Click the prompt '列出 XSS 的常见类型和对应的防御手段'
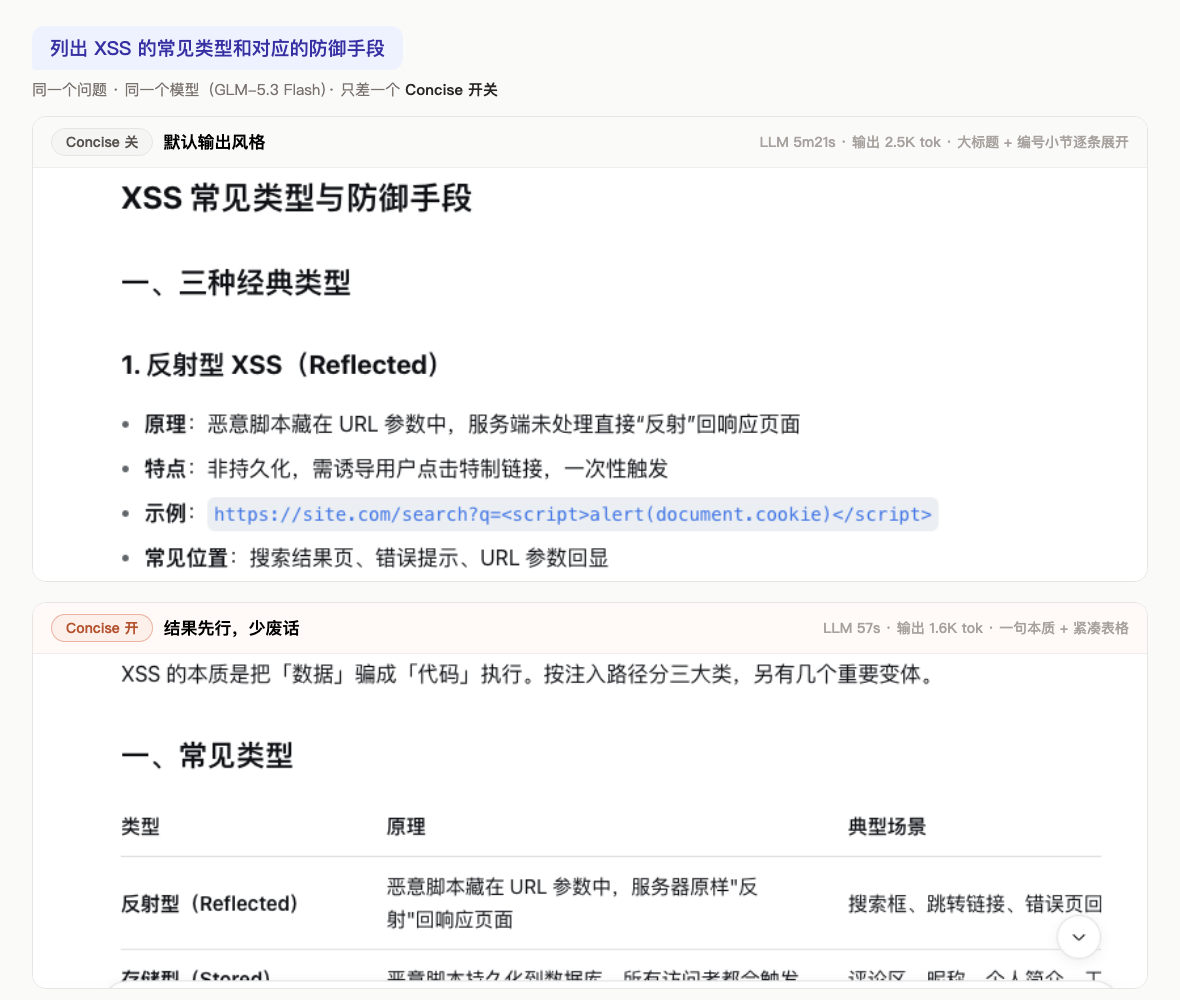Screen dimensions: 1180x1000 click(x=217, y=48)
